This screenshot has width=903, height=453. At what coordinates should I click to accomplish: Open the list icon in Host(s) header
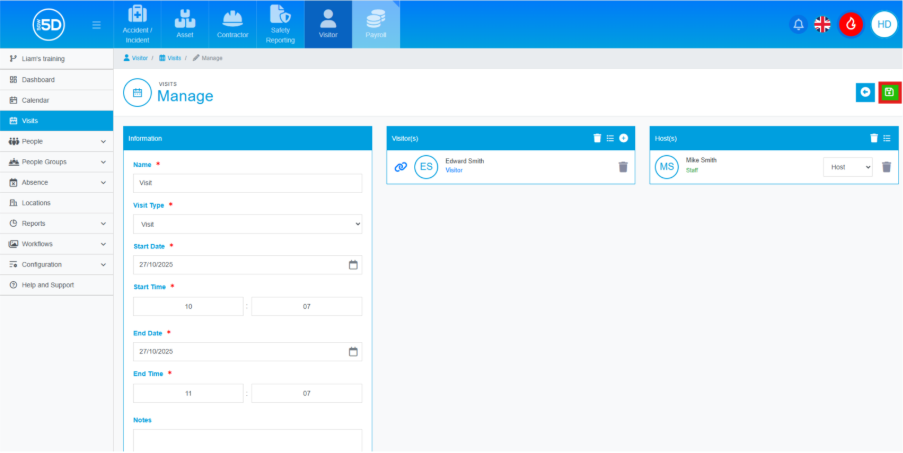(x=886, y=138)
